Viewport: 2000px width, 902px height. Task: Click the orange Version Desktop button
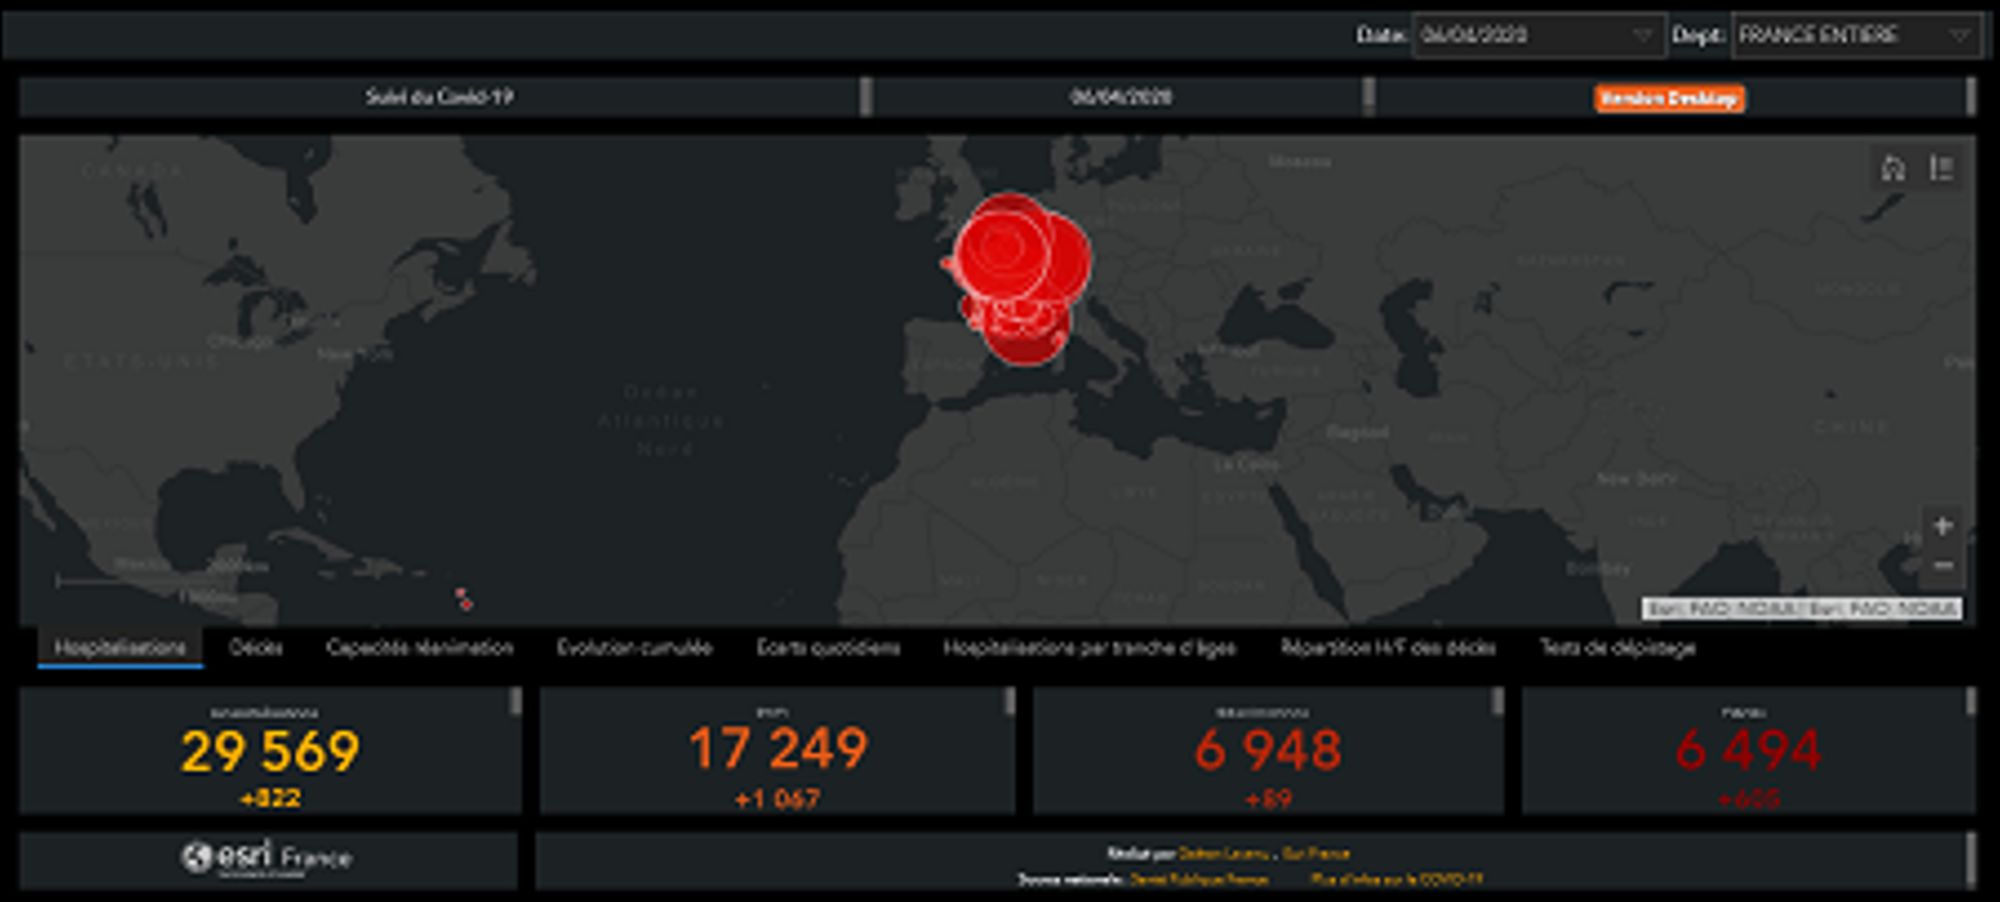(1669, 98)
